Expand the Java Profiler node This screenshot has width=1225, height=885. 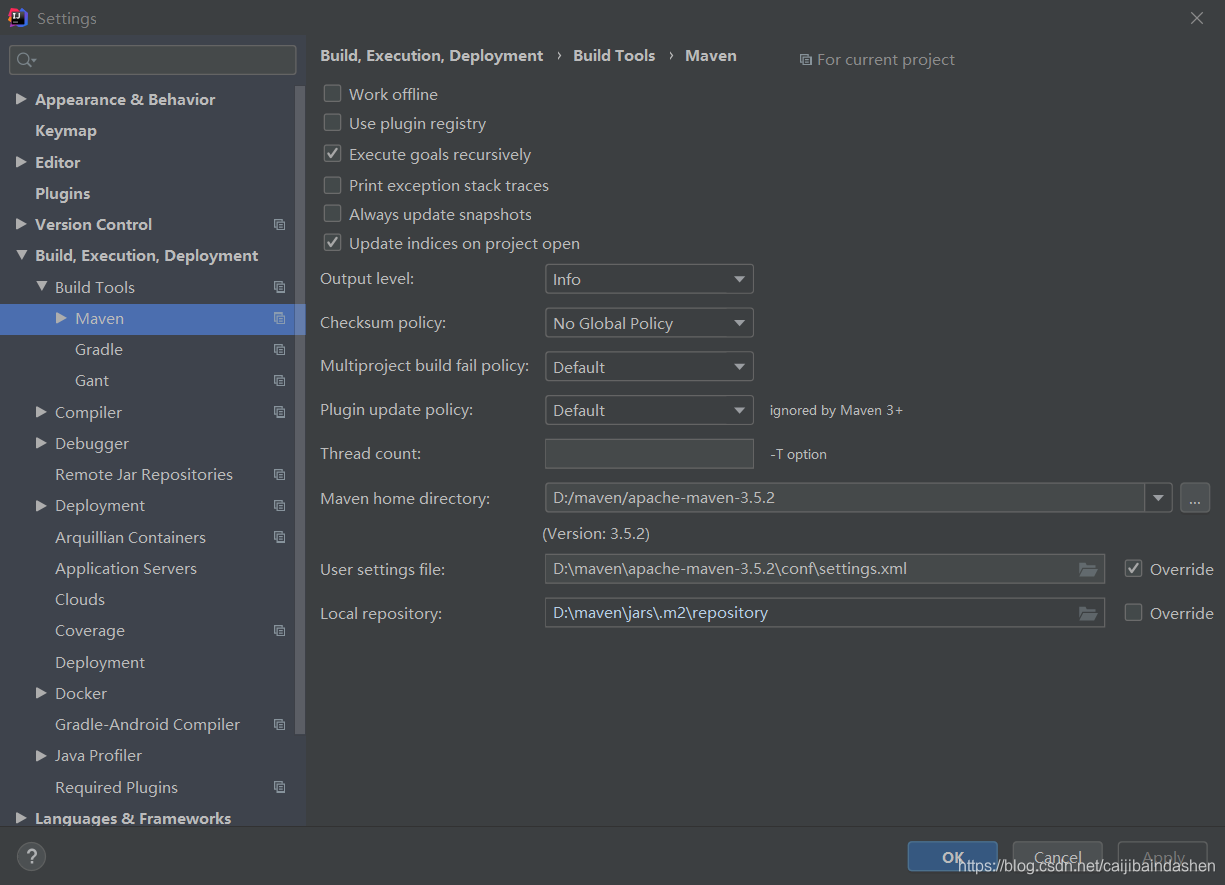coord(41,756)
